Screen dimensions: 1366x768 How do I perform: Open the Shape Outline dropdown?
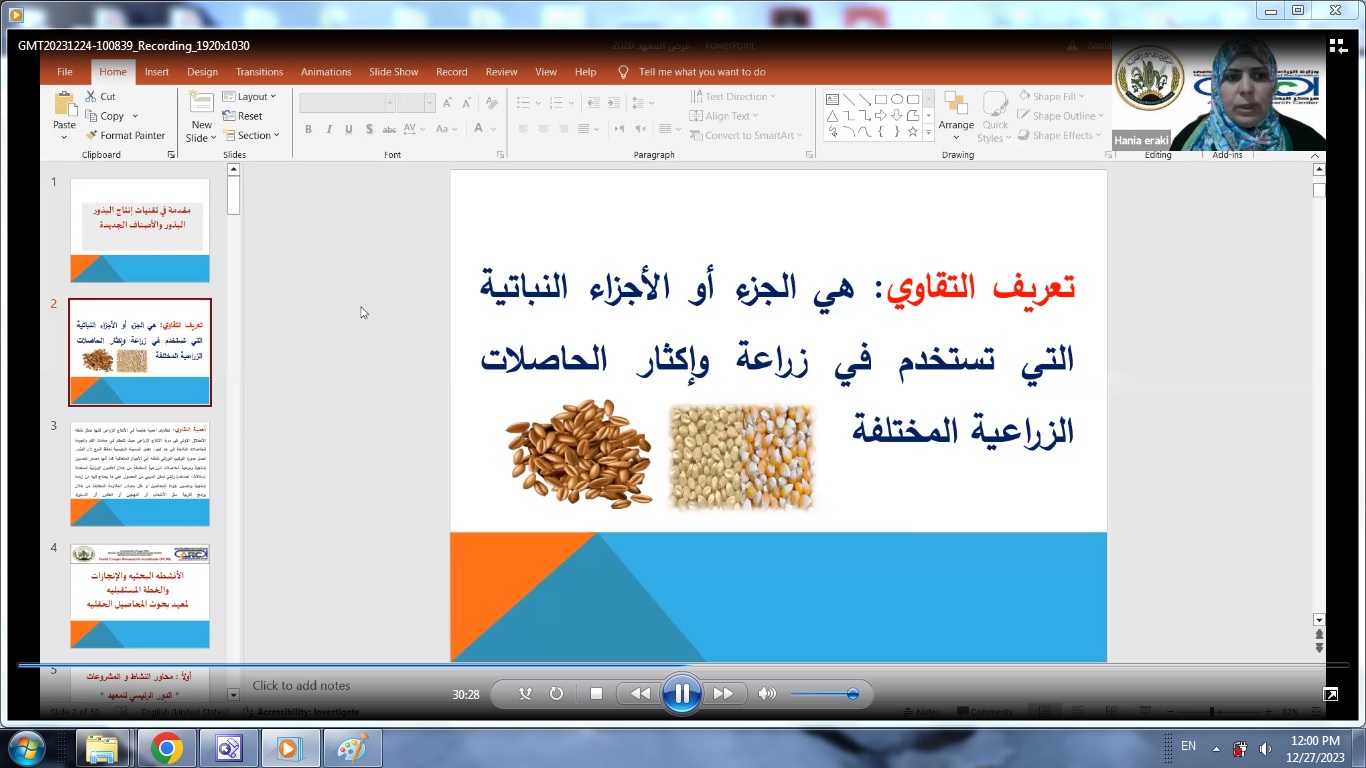pyautogui.click(x=1060, y=116)
